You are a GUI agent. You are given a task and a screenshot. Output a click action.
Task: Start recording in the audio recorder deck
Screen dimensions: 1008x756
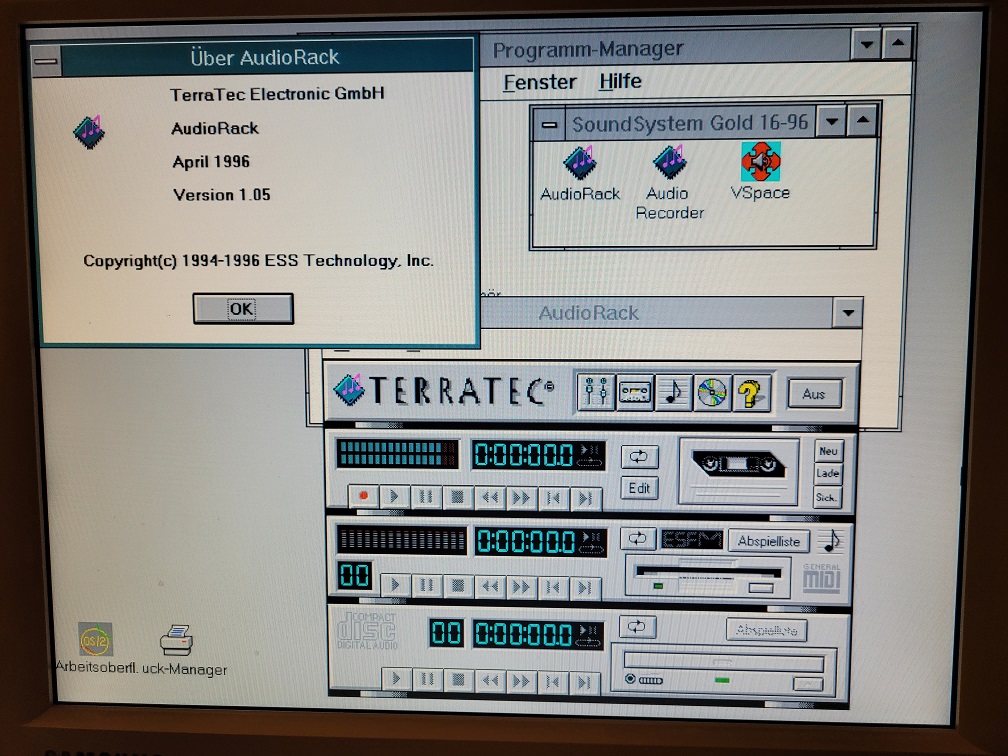[363, 496]
